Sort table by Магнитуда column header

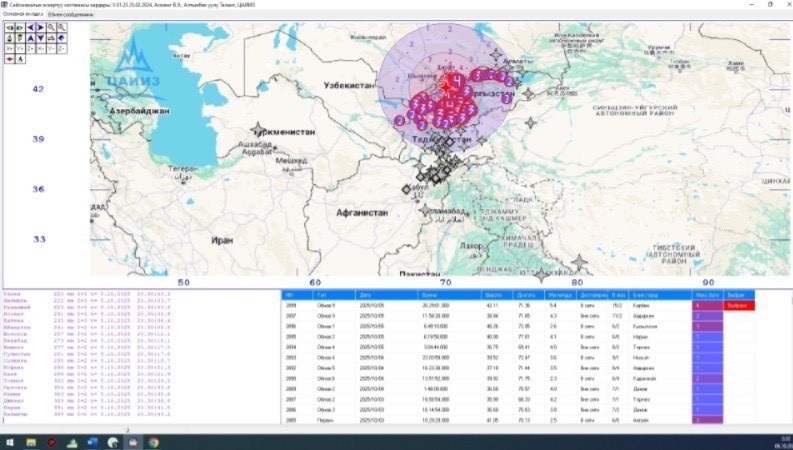(558, 295)
